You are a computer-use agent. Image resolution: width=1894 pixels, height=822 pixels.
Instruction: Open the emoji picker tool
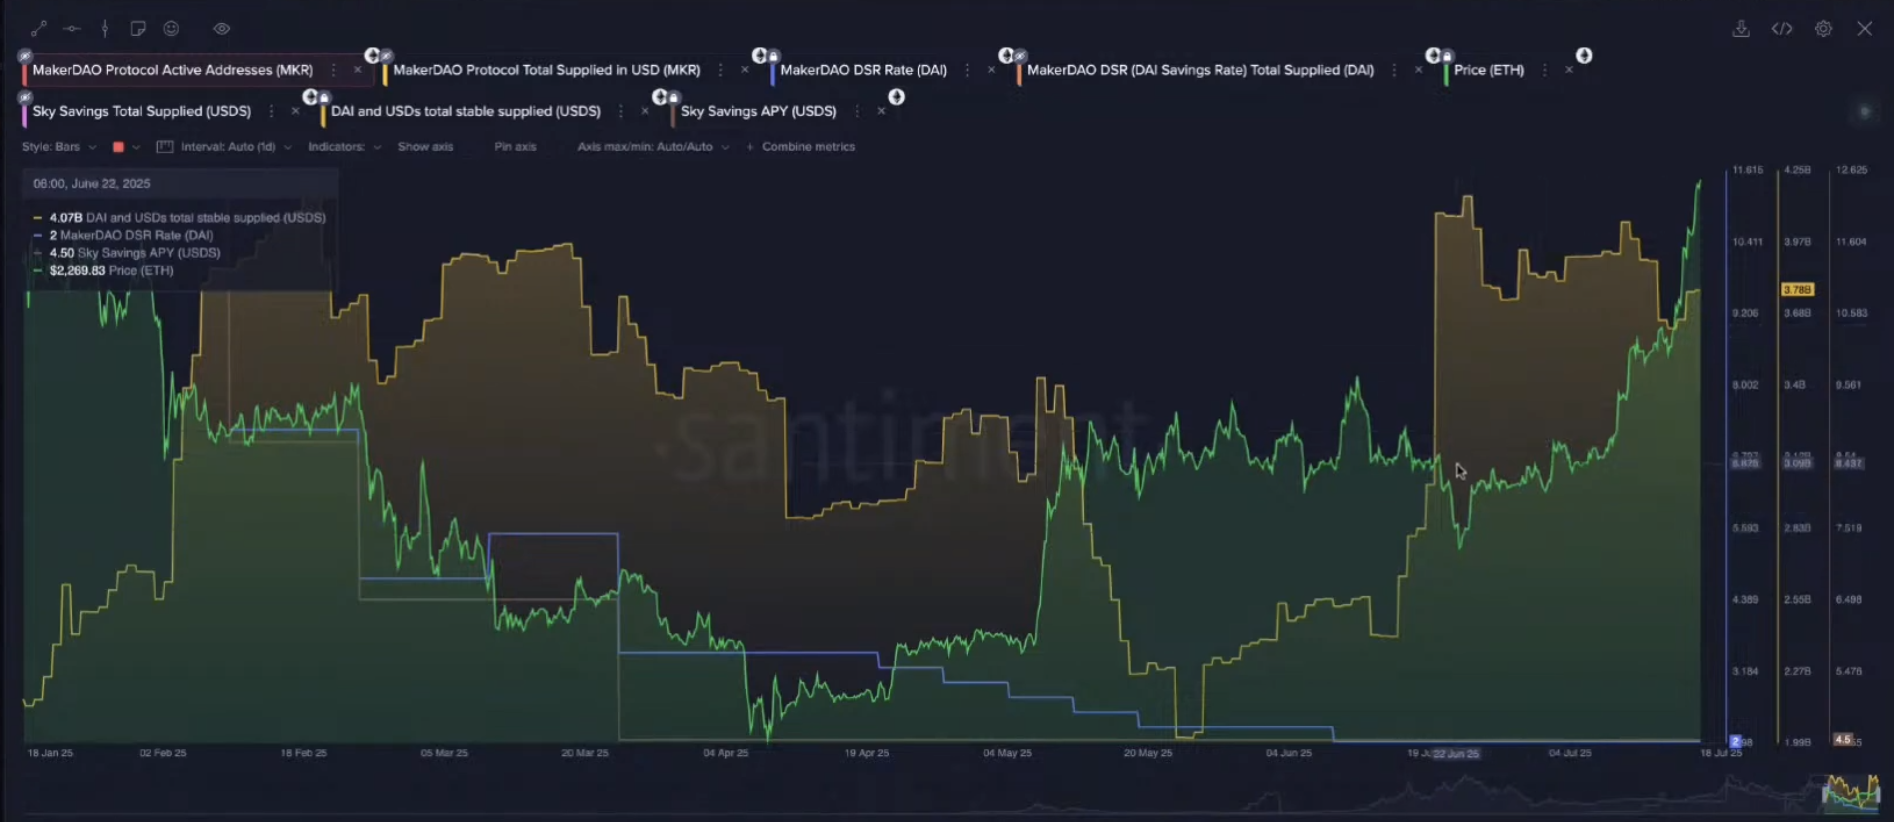pos(171,29)
